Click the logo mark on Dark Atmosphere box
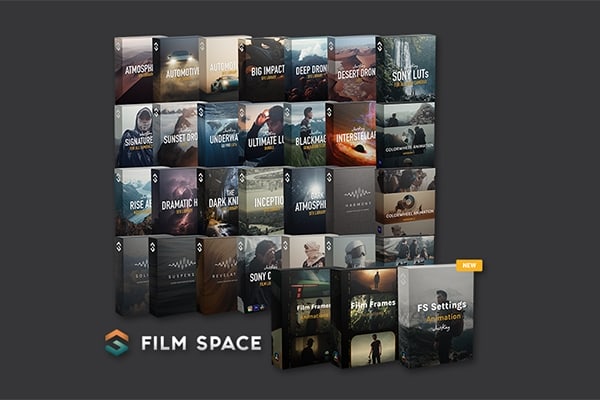The image size is (600, 400). 287,178
